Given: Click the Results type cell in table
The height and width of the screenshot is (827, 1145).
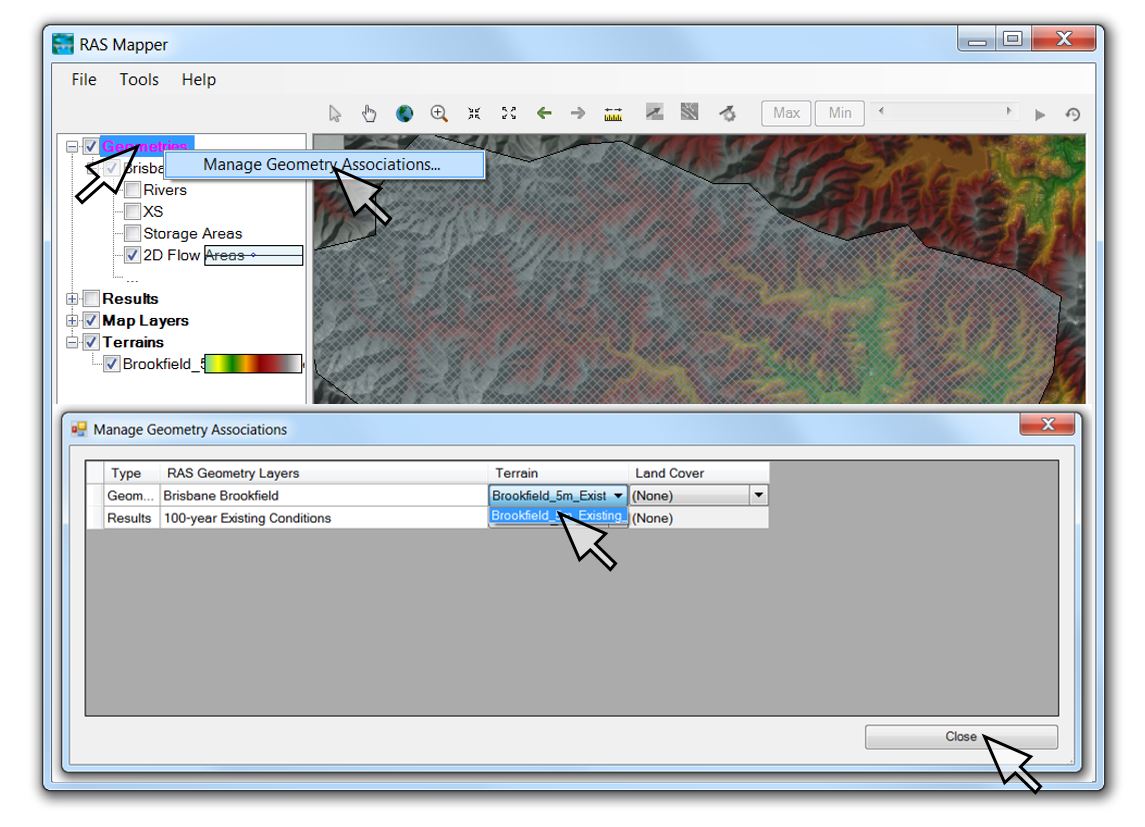Looking at the screenshot, I should [131, 518].
